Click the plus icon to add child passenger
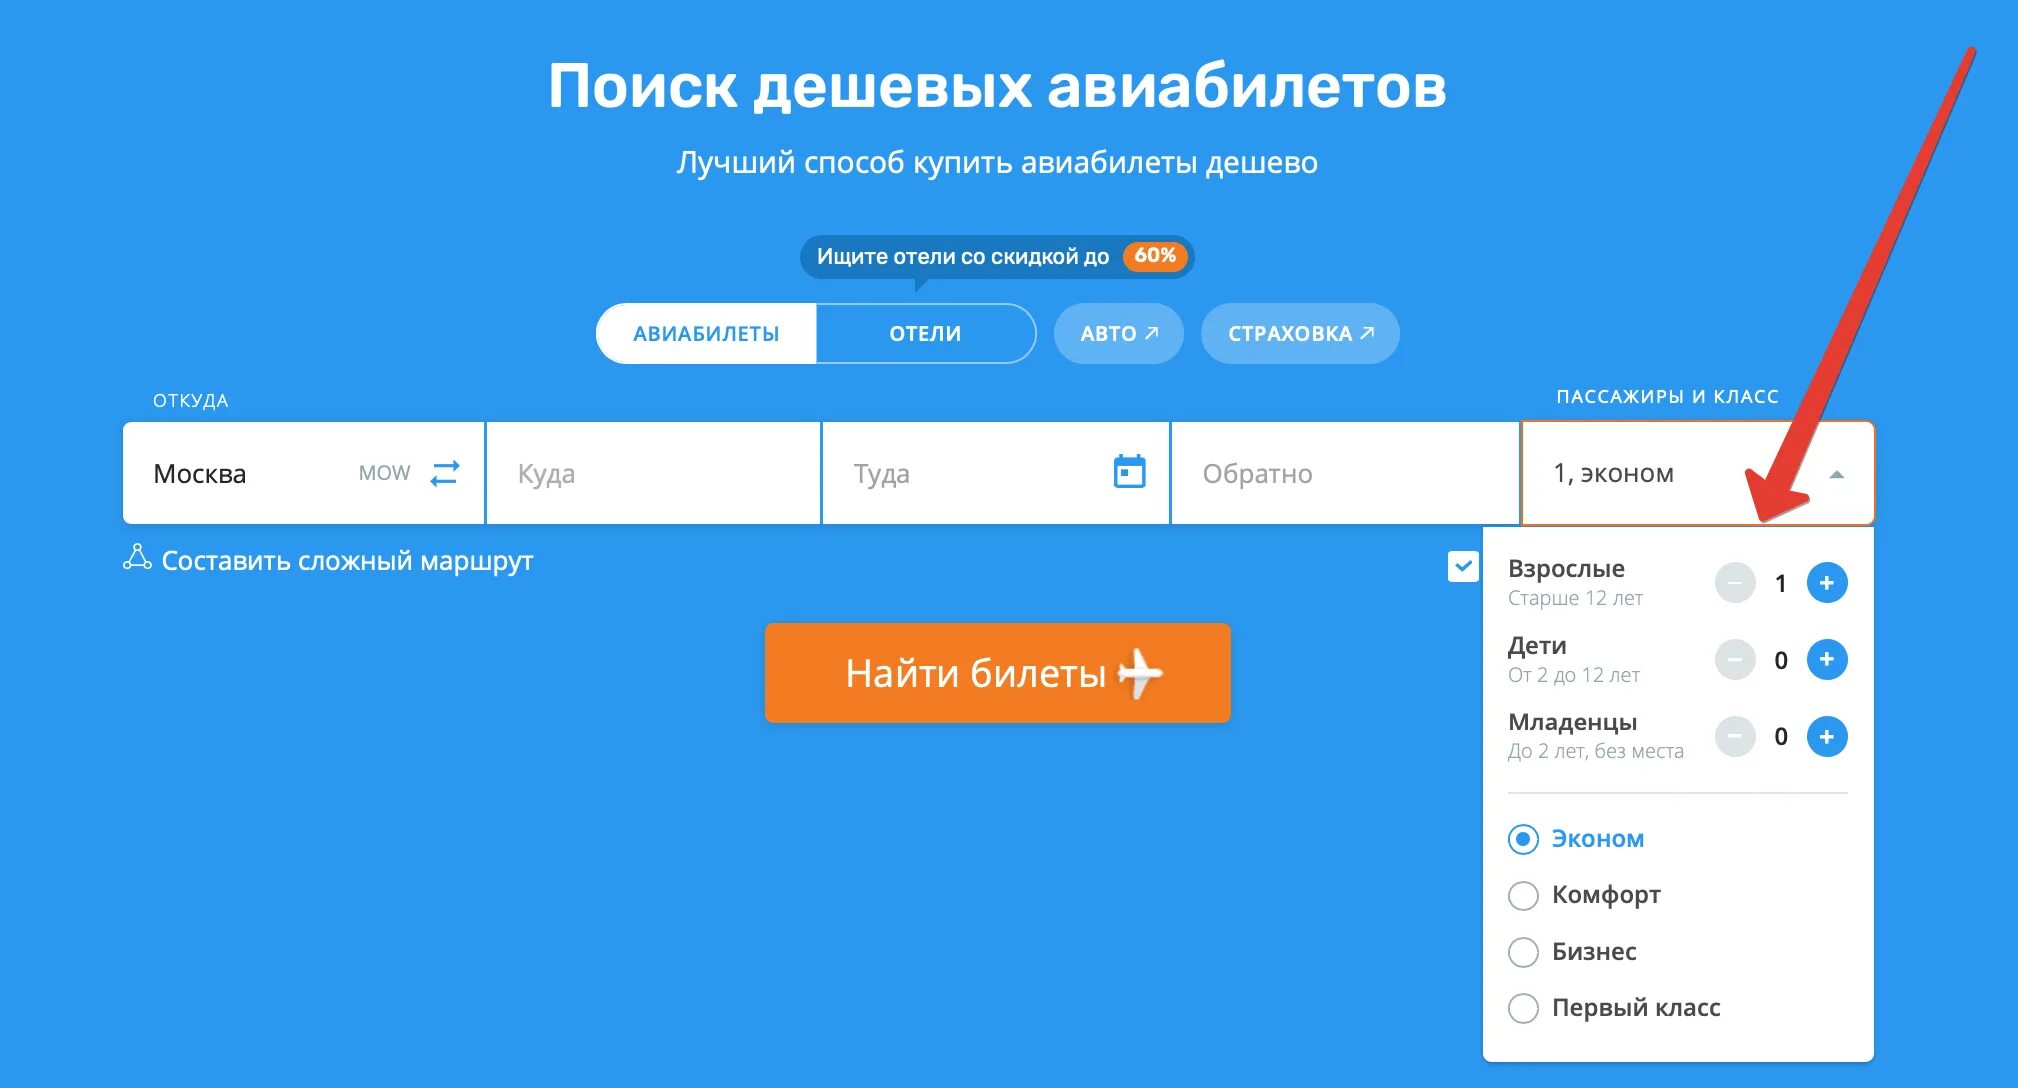 pyautogui.click(x=1829, y=659)
